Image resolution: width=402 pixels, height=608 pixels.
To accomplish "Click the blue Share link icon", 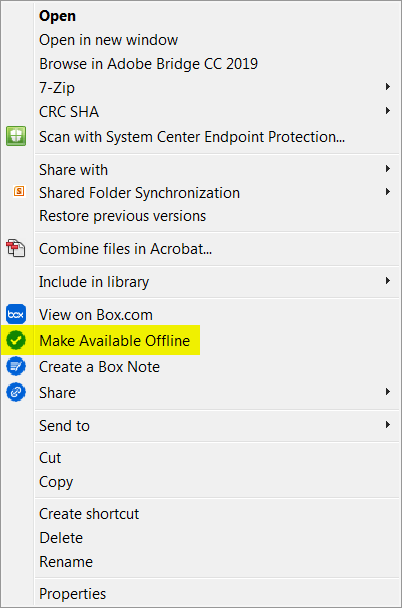I will click(x=16, y=392).
